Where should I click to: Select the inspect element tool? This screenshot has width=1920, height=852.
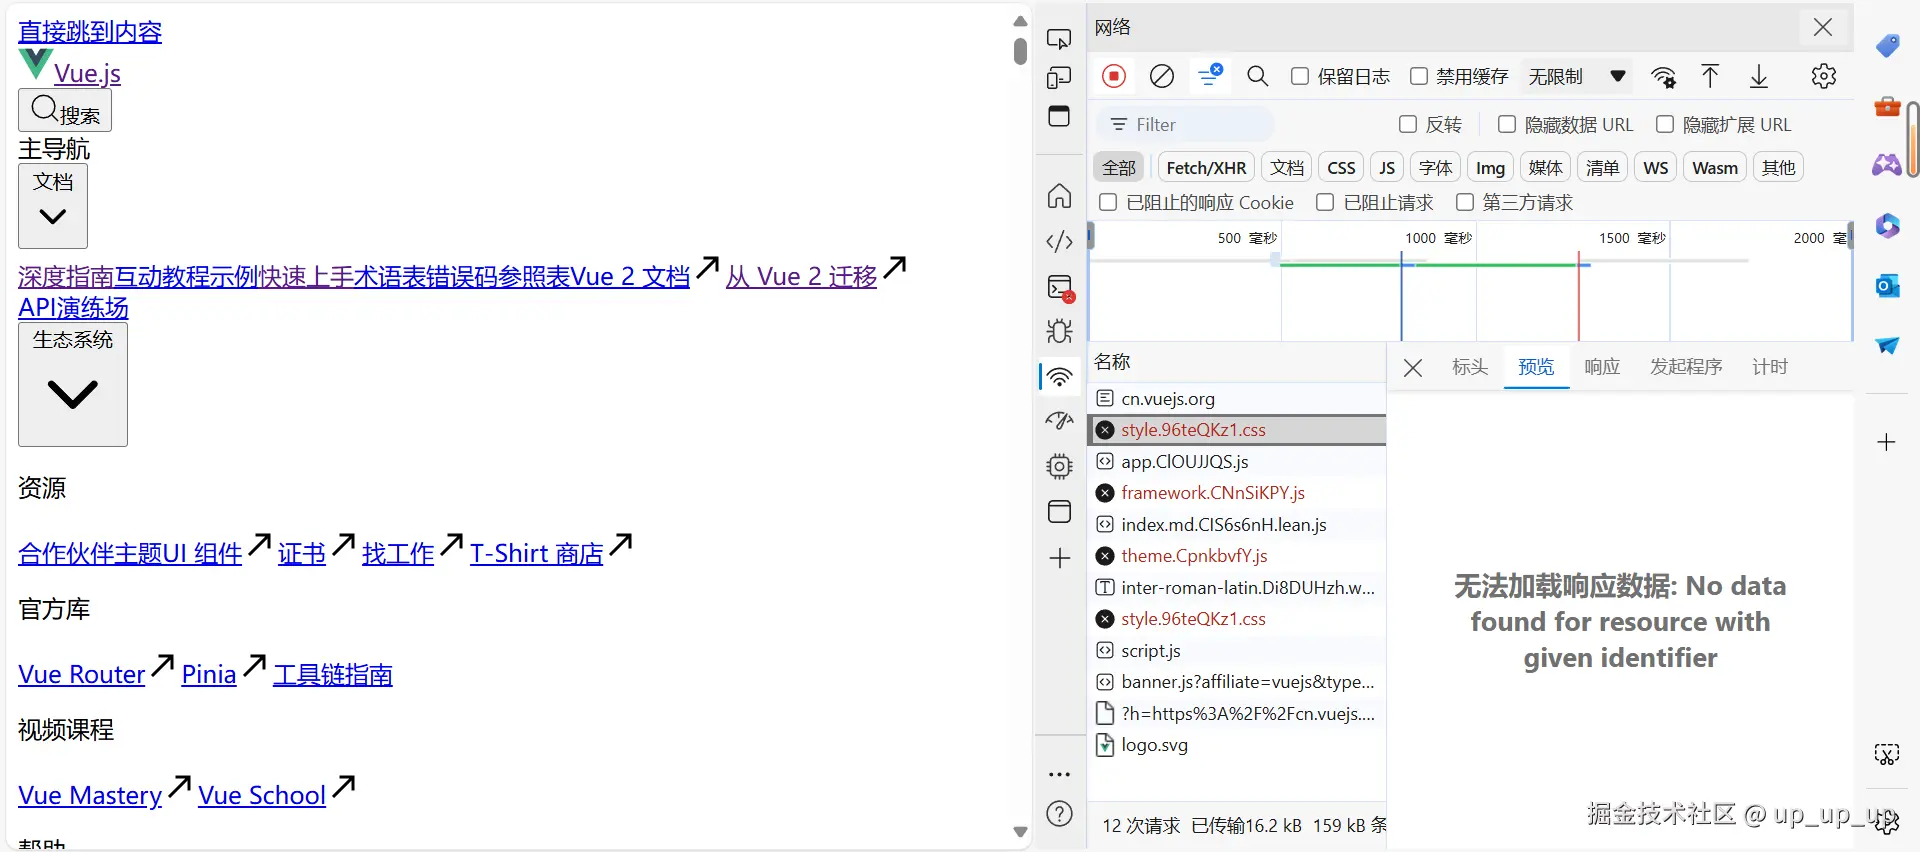[1059, 39]
